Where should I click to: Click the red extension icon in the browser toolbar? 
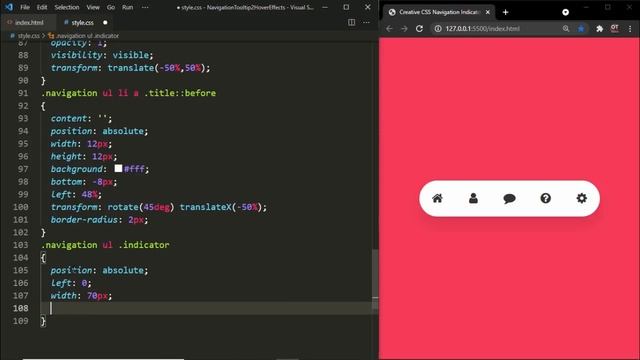[615, 28]
